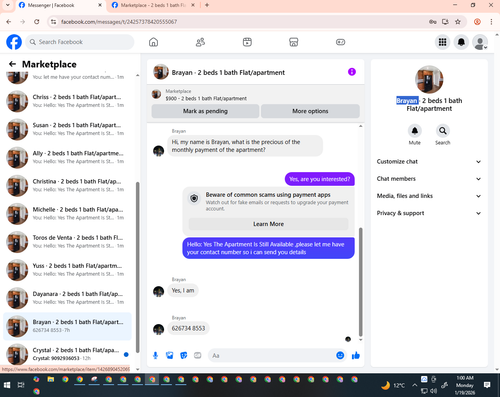This screenshot has height=397, width=500.
Task: Open the Gaming icon in top navigation
Action: point(340,42)
